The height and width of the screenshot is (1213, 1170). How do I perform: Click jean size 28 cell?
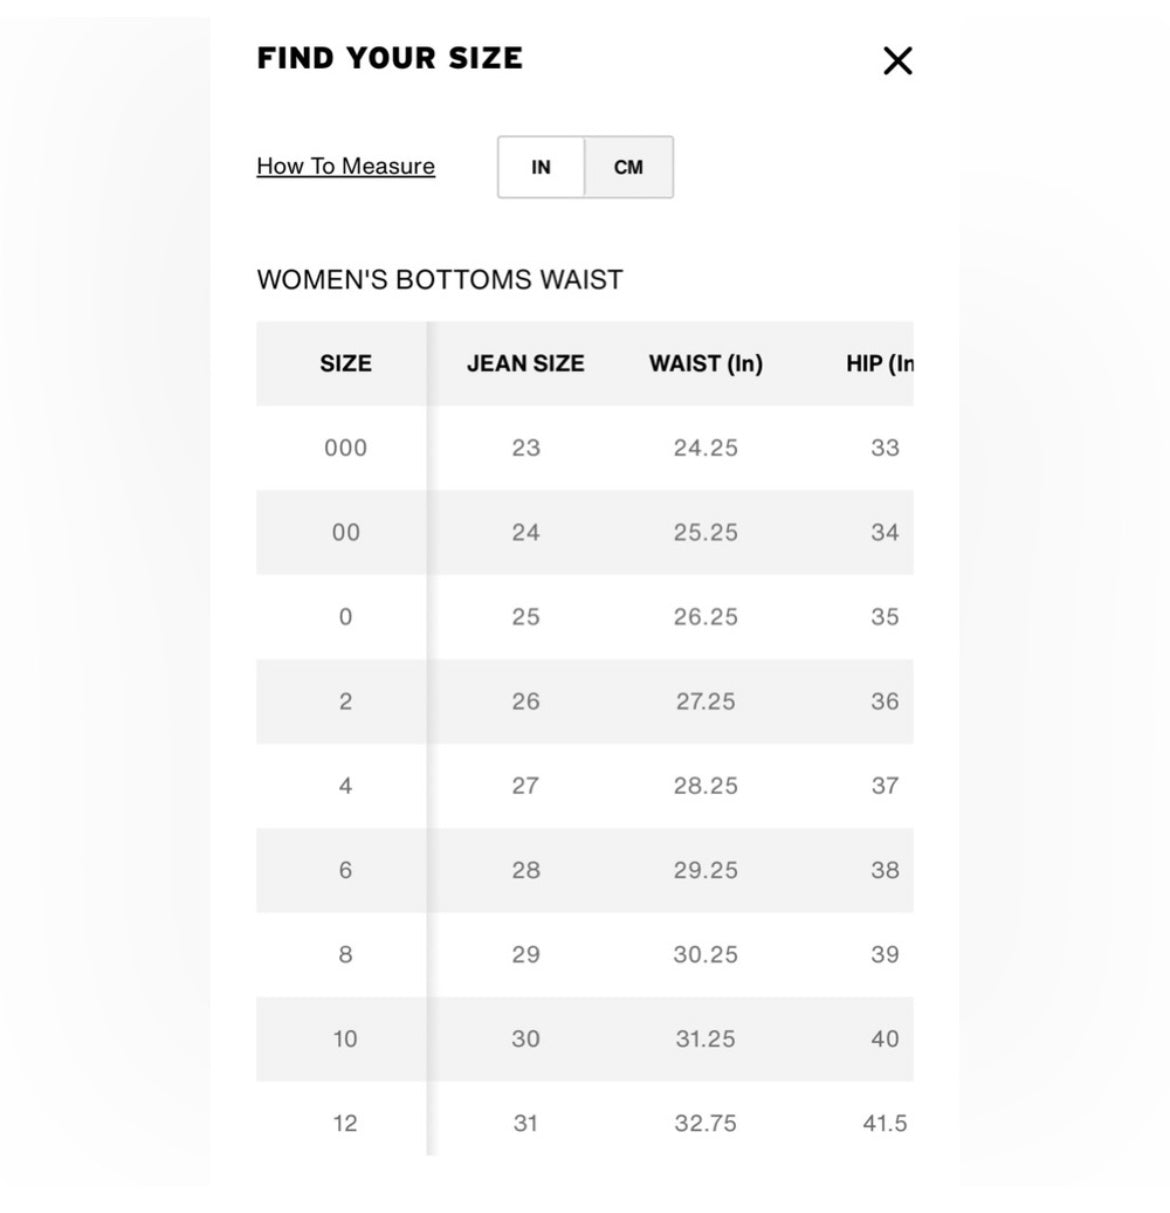525,870
